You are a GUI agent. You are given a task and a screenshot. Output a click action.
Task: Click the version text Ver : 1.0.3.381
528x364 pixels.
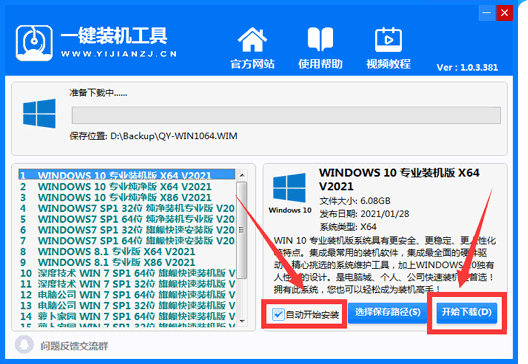coord(467,67)
